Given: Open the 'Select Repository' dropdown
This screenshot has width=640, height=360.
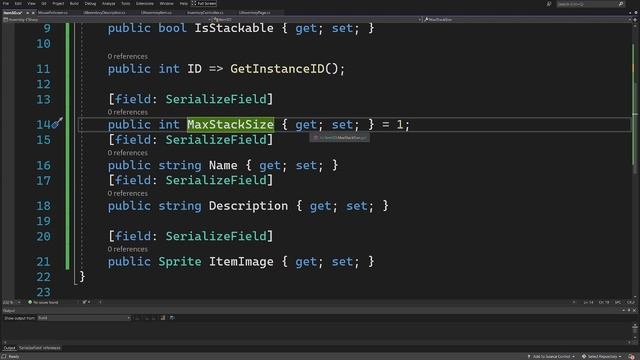Looking at the screenshot, I should coord(602,357).
